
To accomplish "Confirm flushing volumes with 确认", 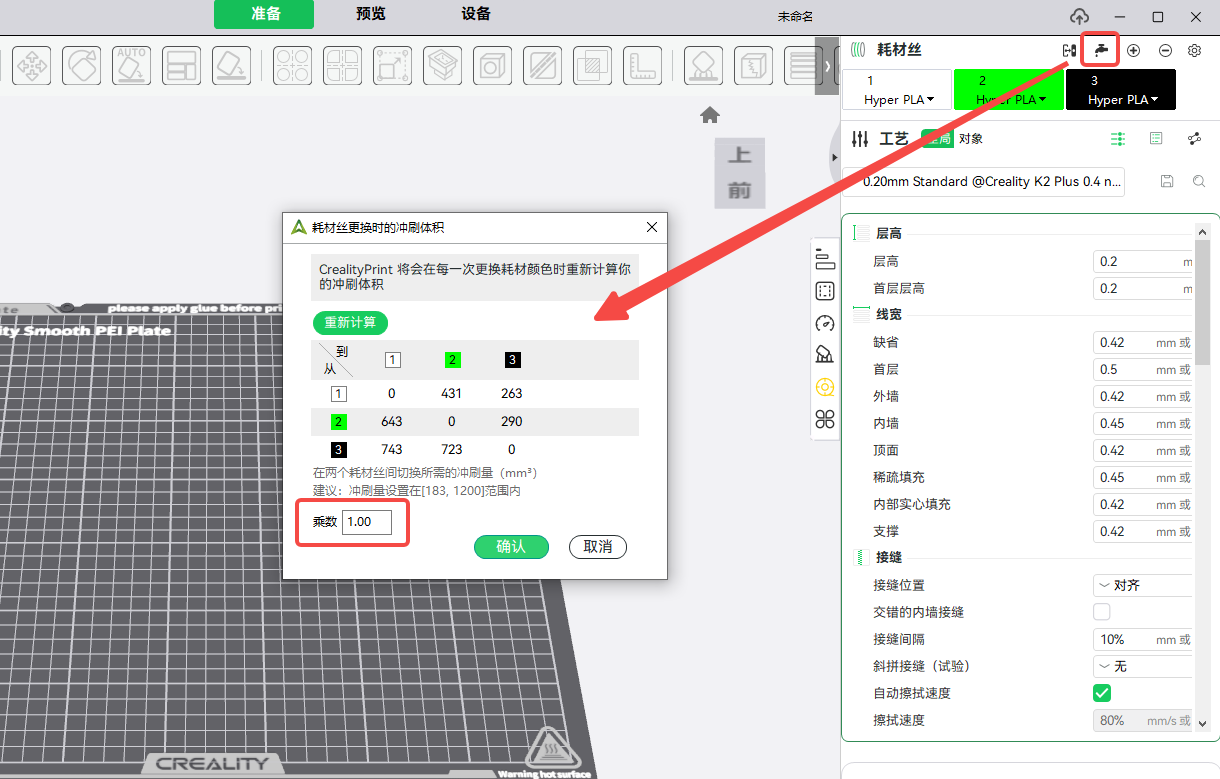I will click(x=511, y=547).
